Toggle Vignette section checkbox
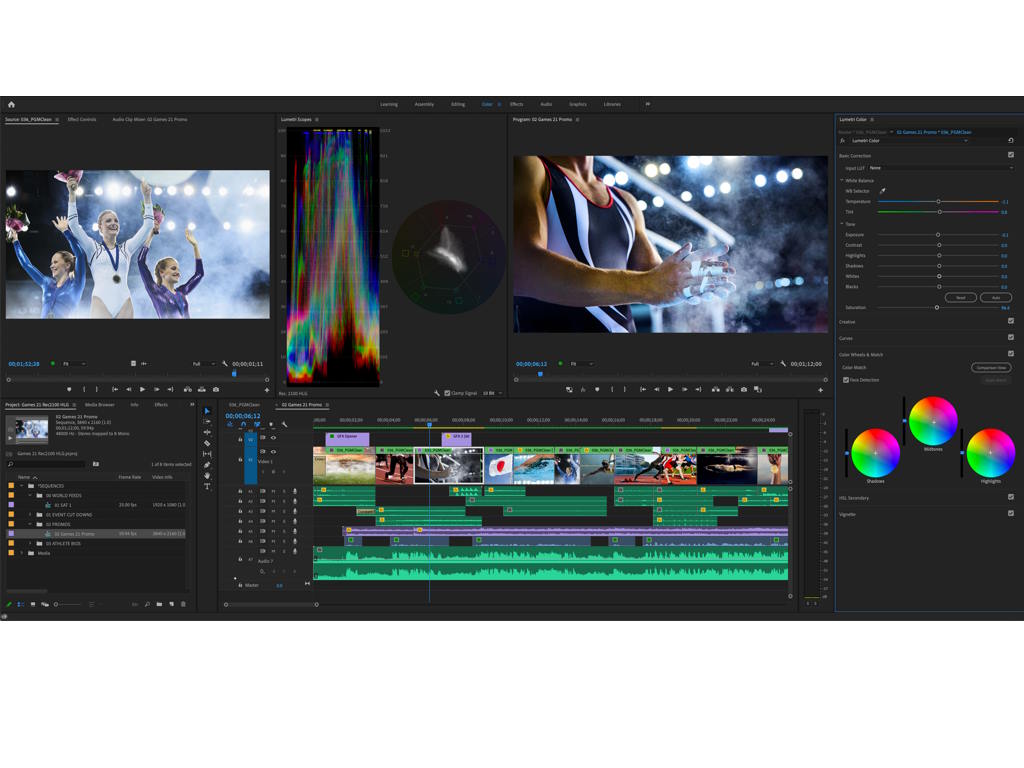The image size is (1024, 768). (x=1011, y=513)
